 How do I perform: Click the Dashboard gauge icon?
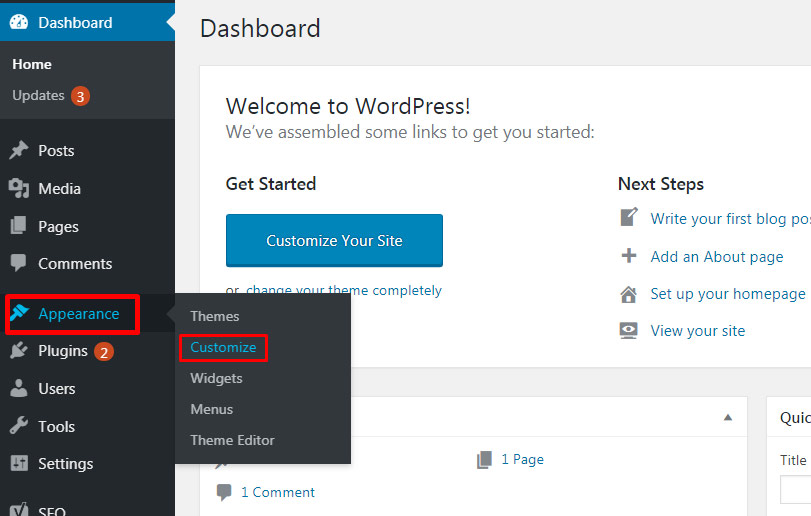[x=19, y=22]
